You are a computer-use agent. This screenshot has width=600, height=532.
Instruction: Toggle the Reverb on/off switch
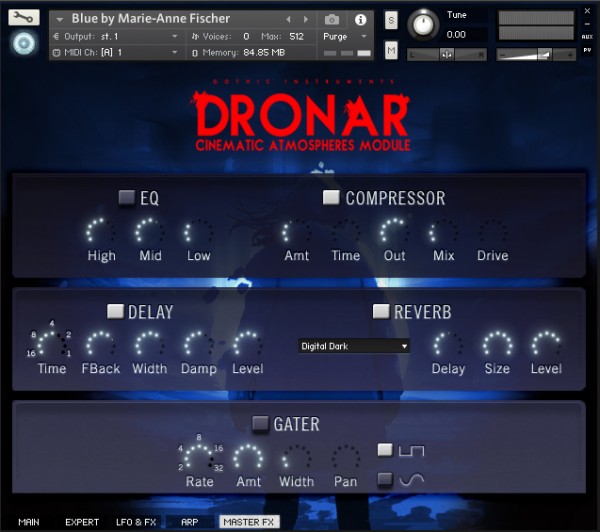tap(381, 311)
